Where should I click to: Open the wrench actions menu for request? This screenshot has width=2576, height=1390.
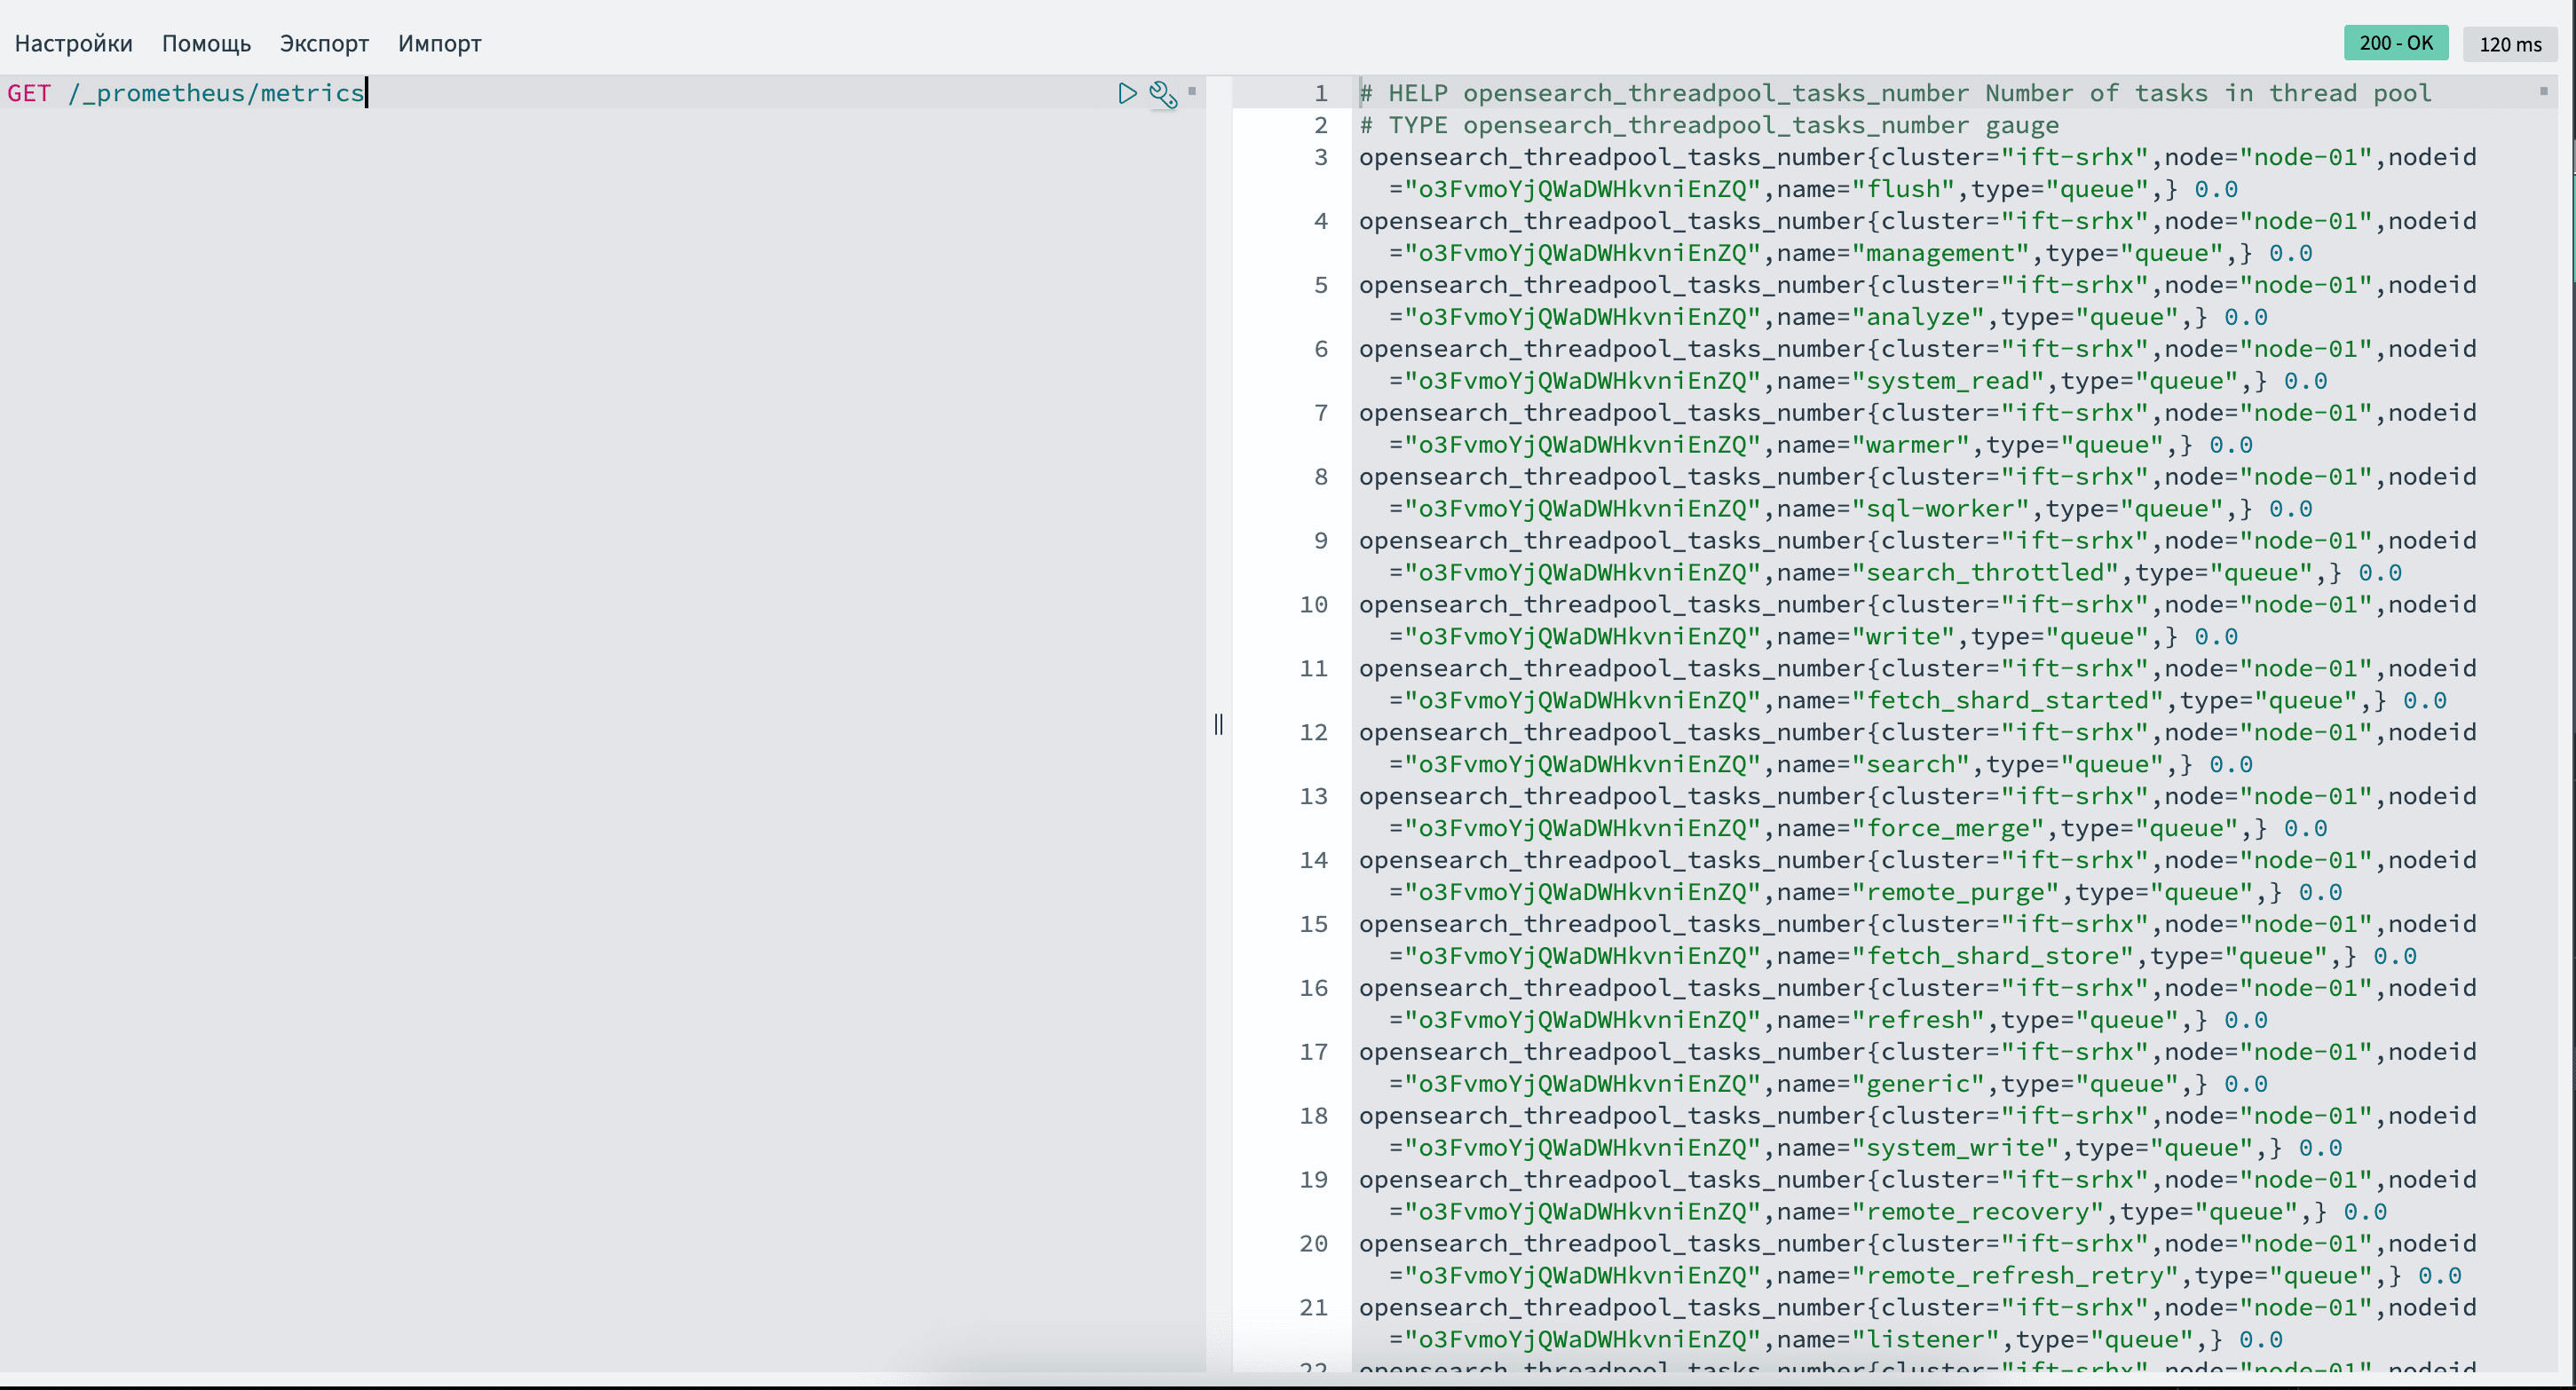coord(1162,94)
